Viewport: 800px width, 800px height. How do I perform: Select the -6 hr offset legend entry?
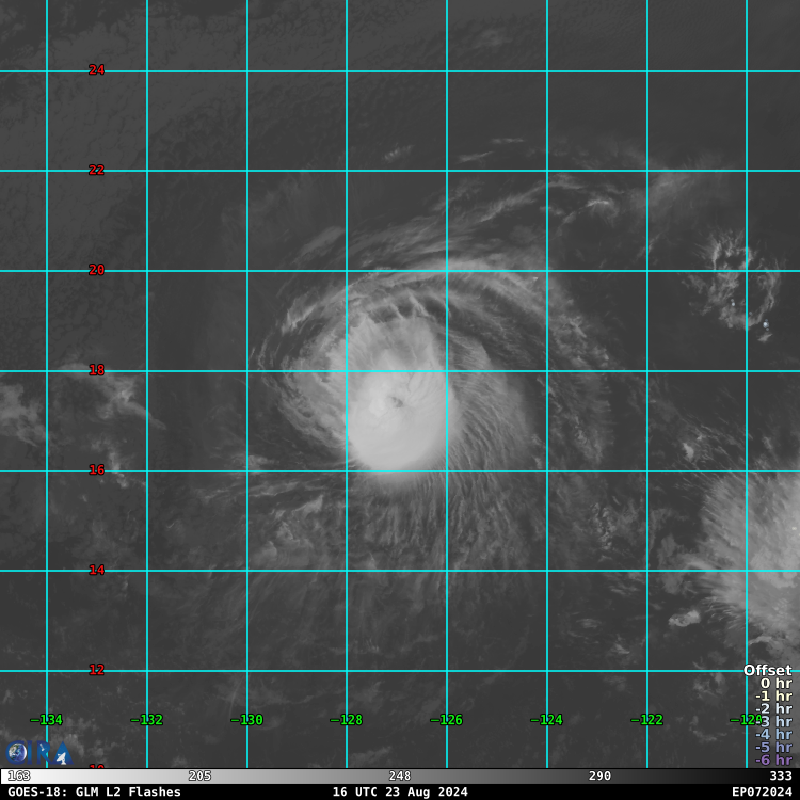[x=773, y=760]
